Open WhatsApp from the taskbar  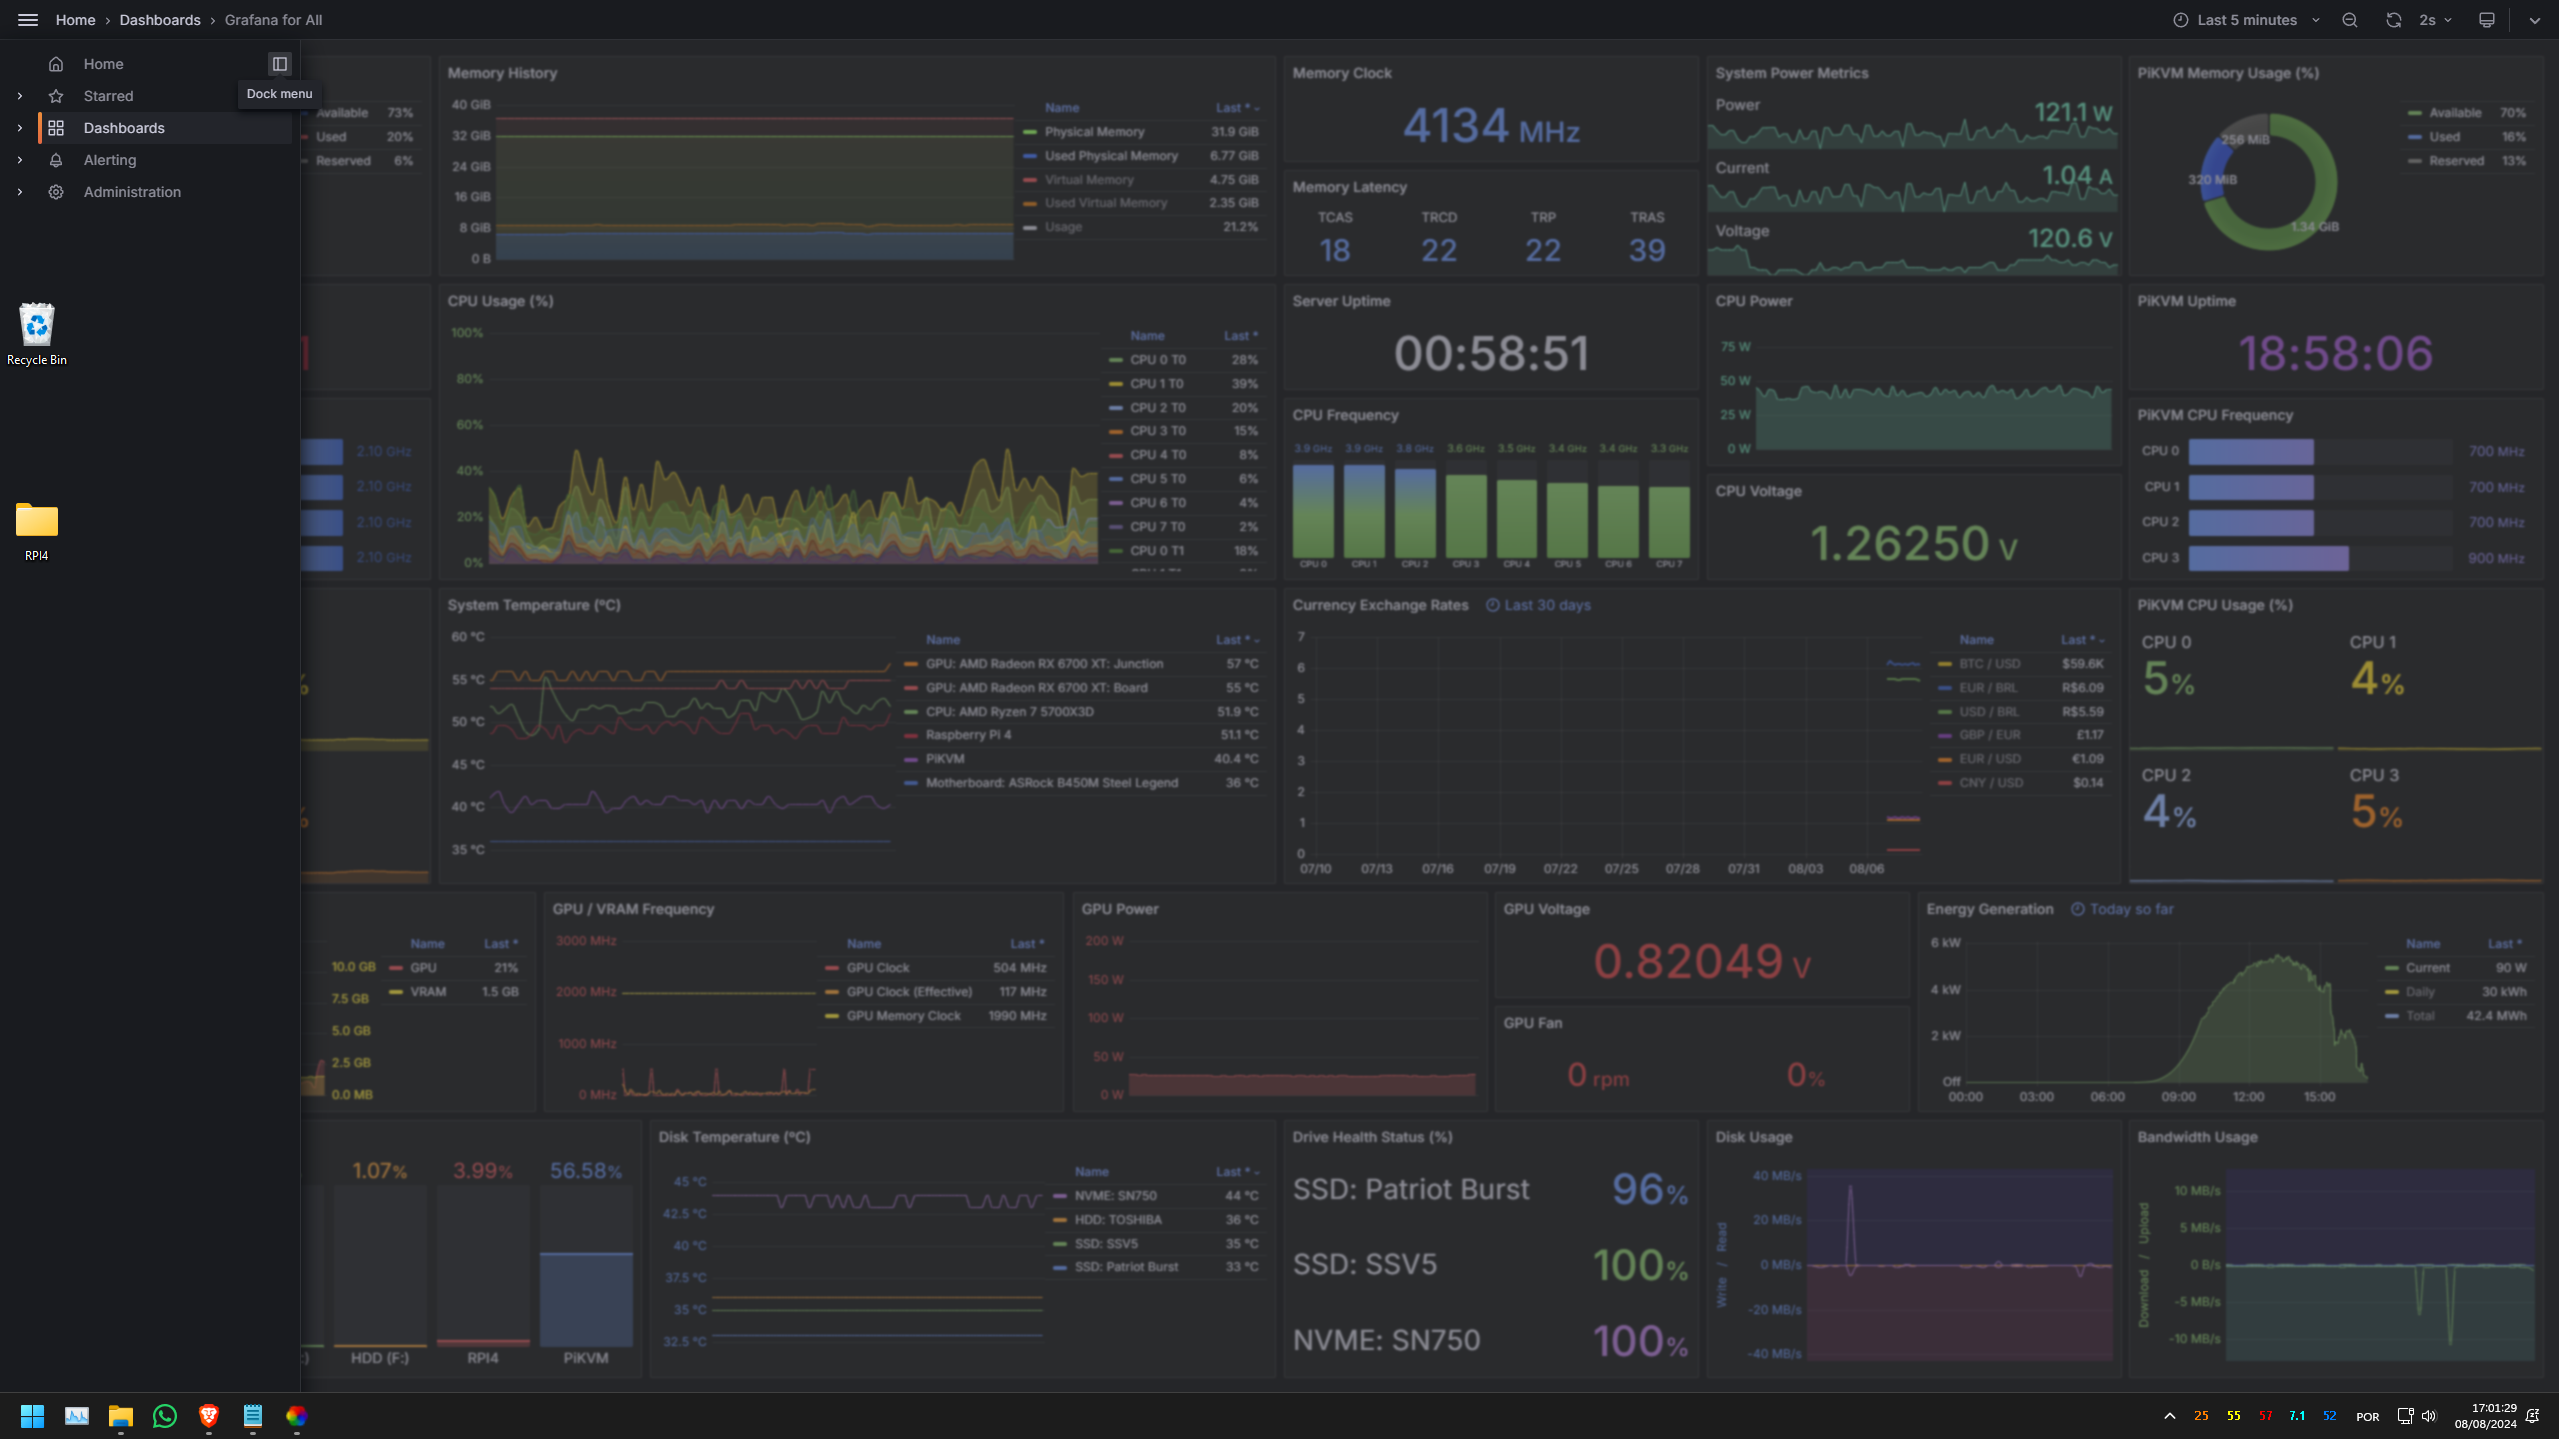pyautogui.click(x=165, y=1416)
